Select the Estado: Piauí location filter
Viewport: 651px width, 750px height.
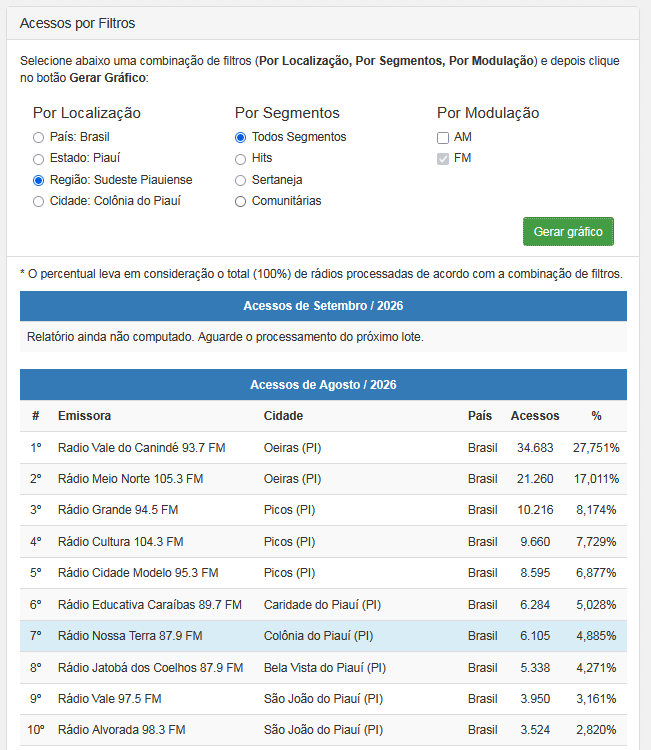click(38, 159)
